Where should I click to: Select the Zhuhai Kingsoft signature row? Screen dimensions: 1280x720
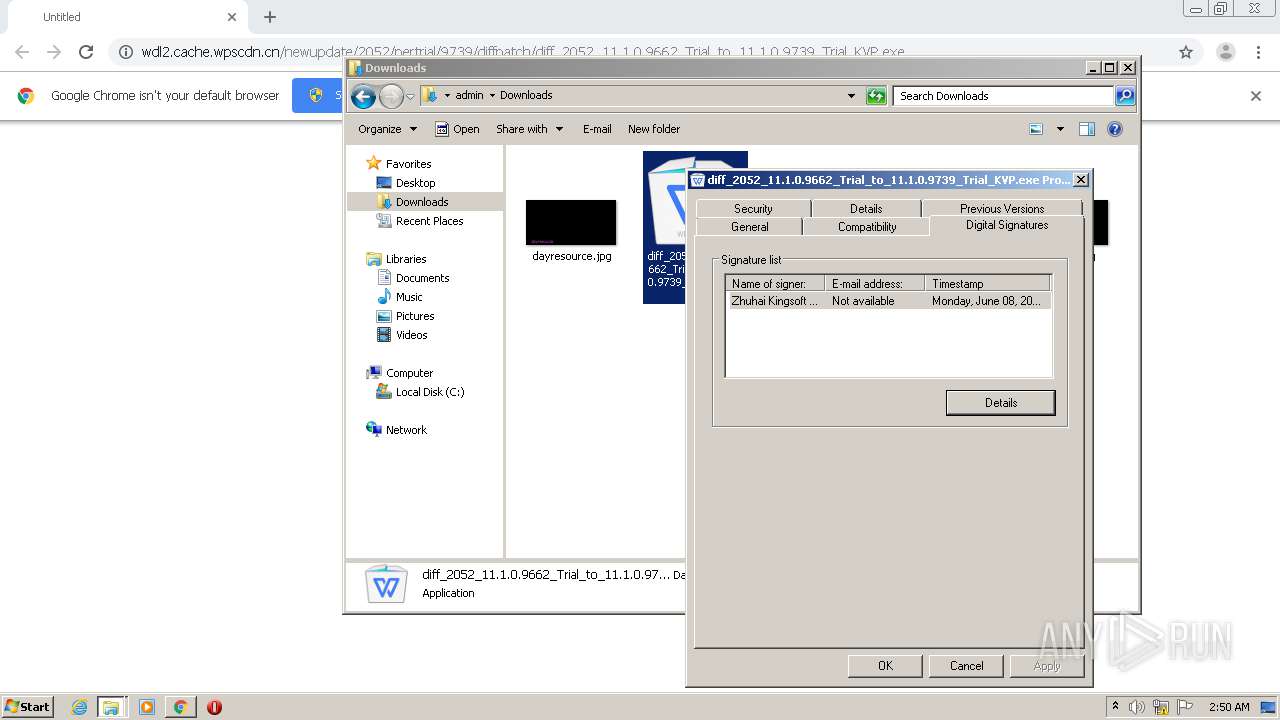click(889, 301)
